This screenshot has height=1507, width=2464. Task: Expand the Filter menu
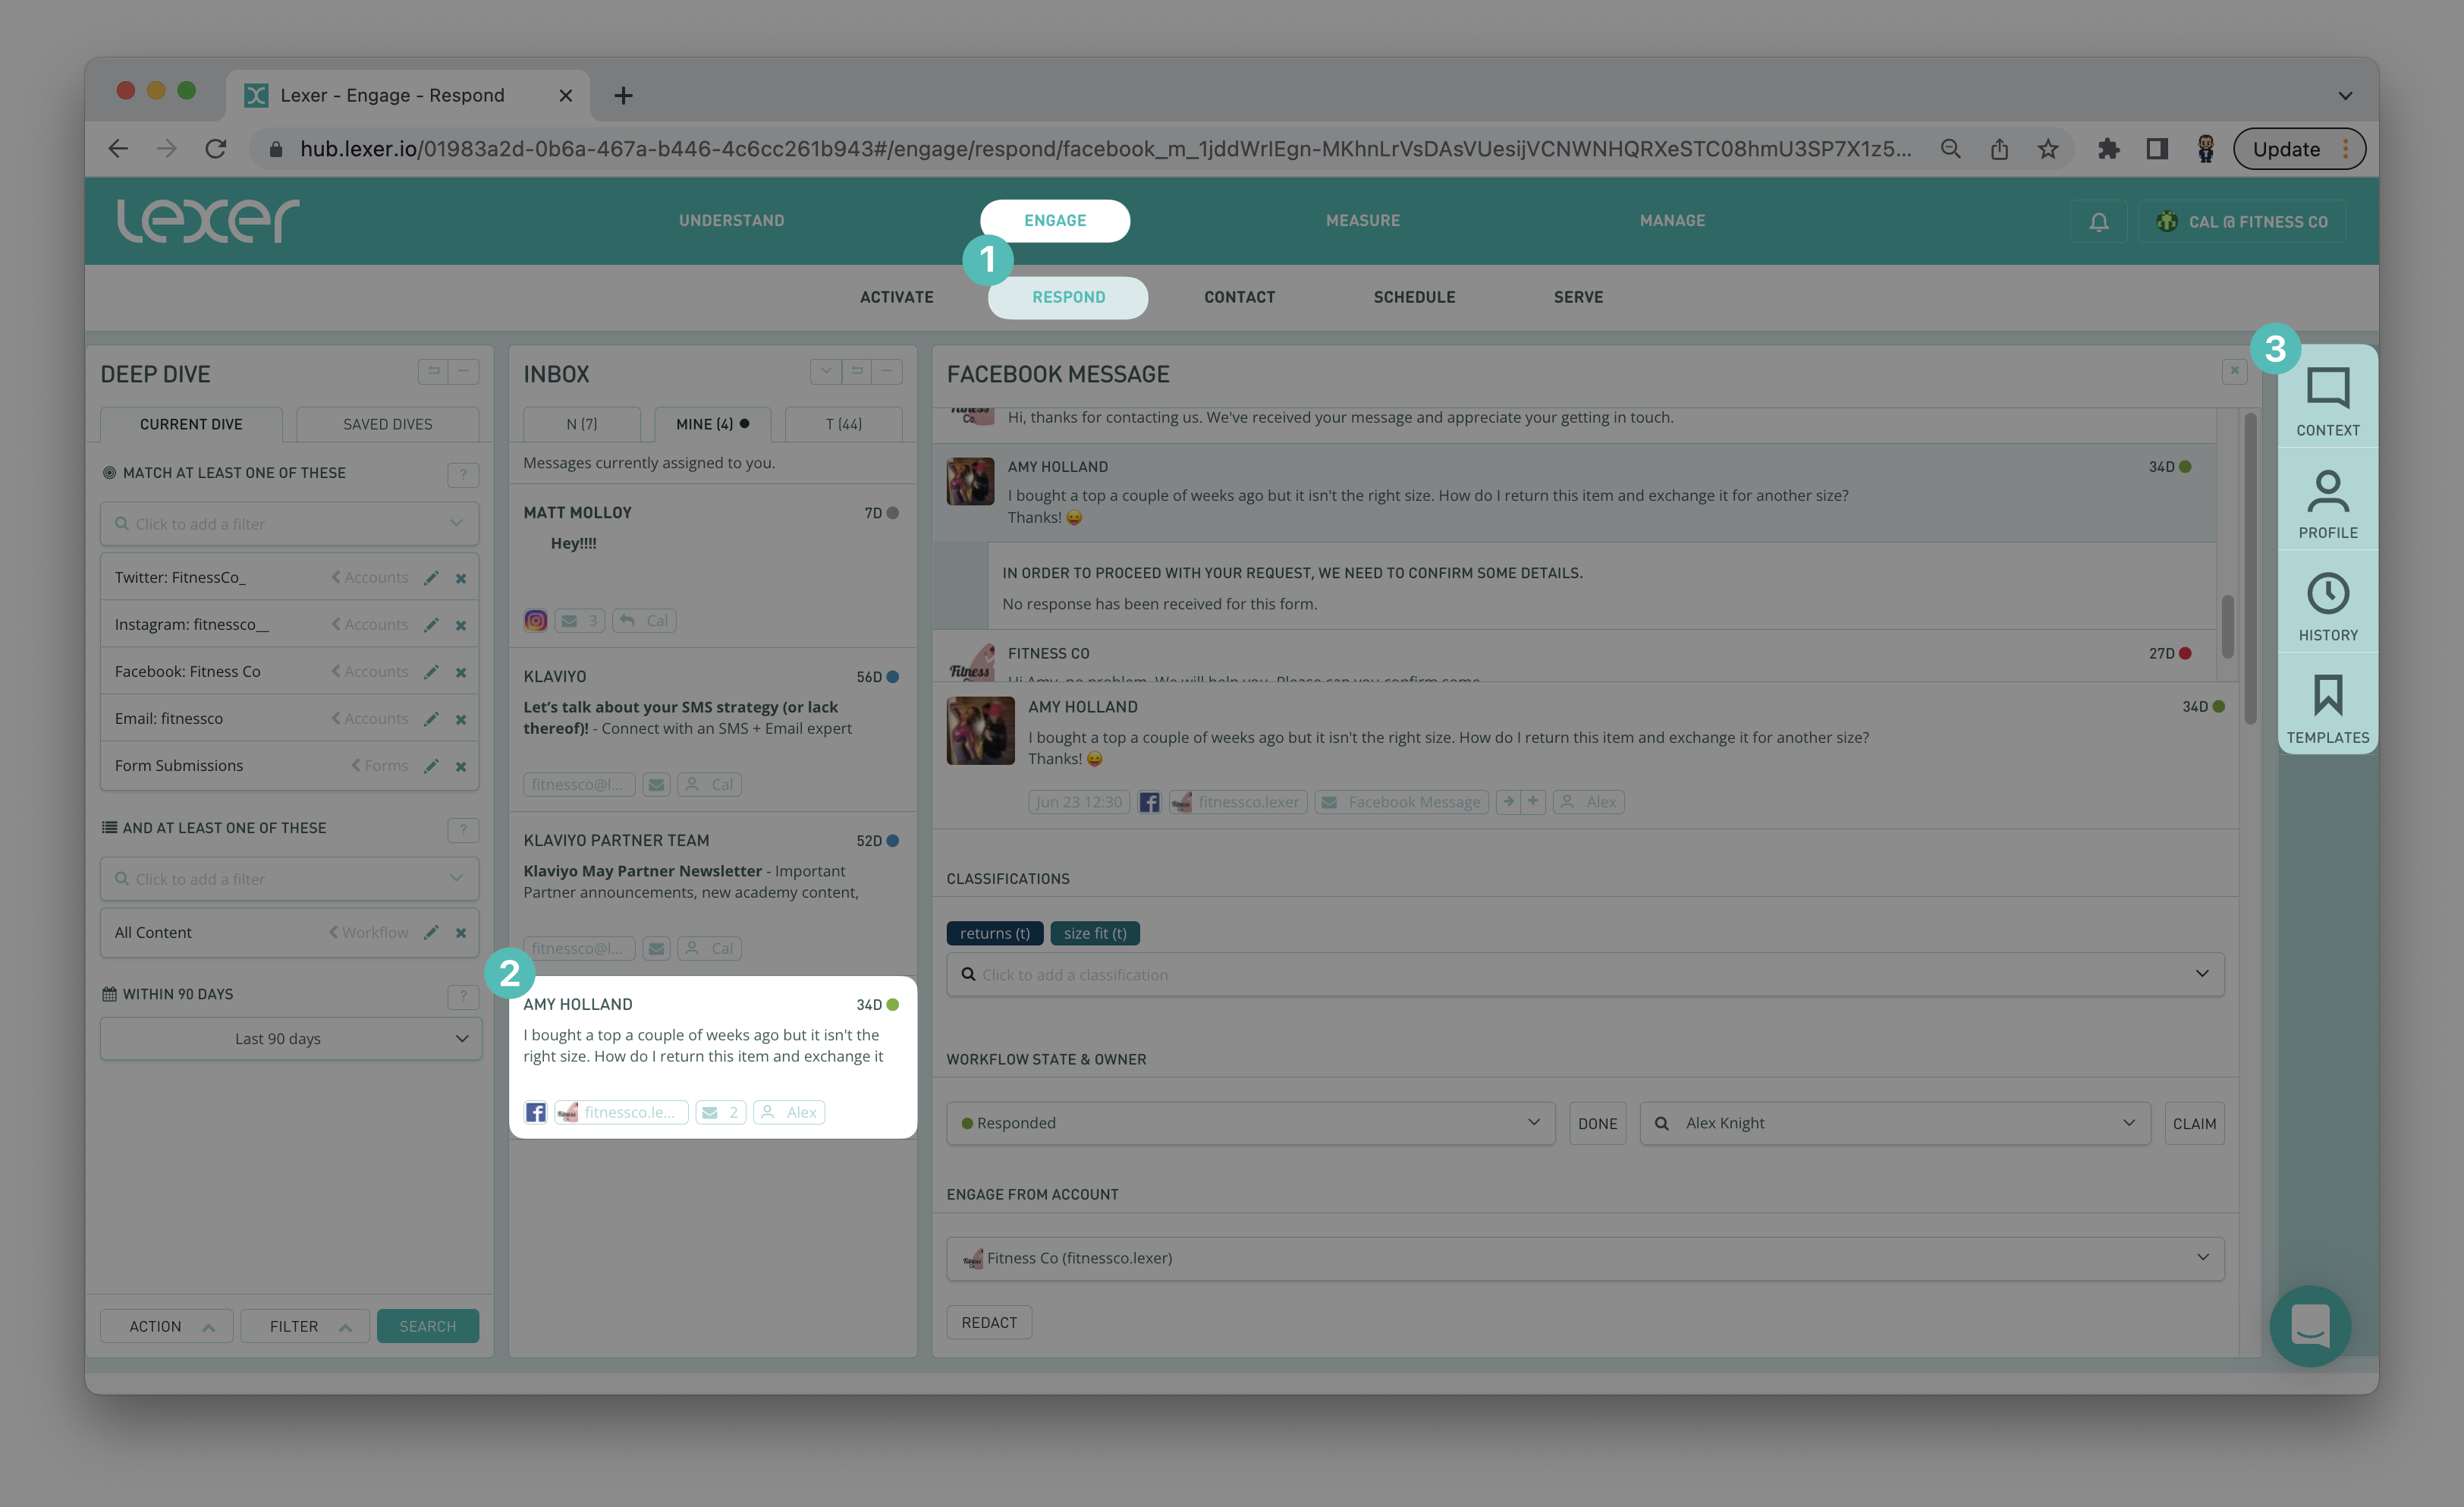tap(305, 1326)
